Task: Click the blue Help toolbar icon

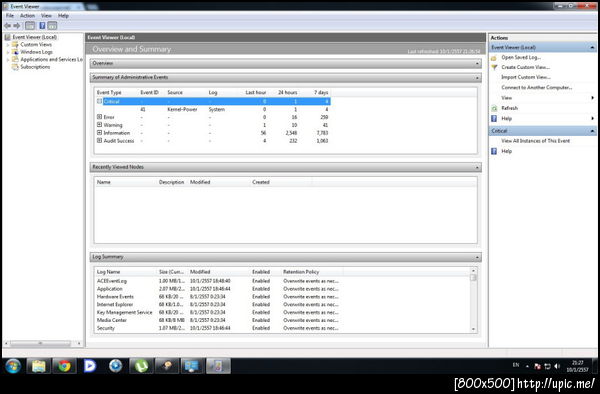Action: point(42,26)
